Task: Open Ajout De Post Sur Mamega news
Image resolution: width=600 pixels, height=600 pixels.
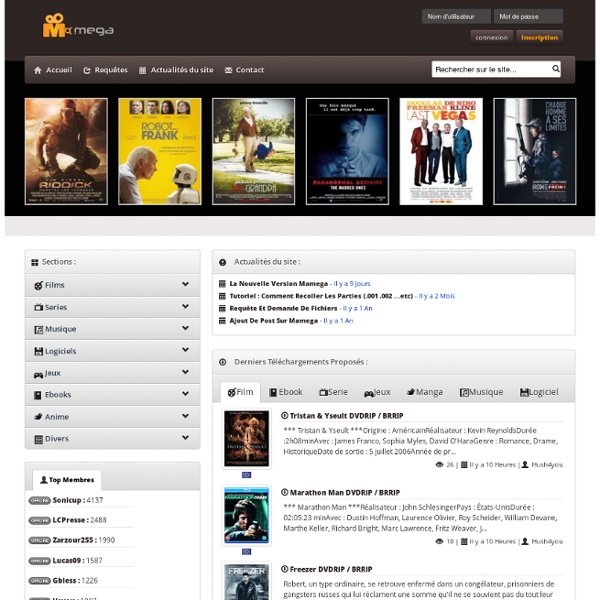Action: [x=274, y=321]
